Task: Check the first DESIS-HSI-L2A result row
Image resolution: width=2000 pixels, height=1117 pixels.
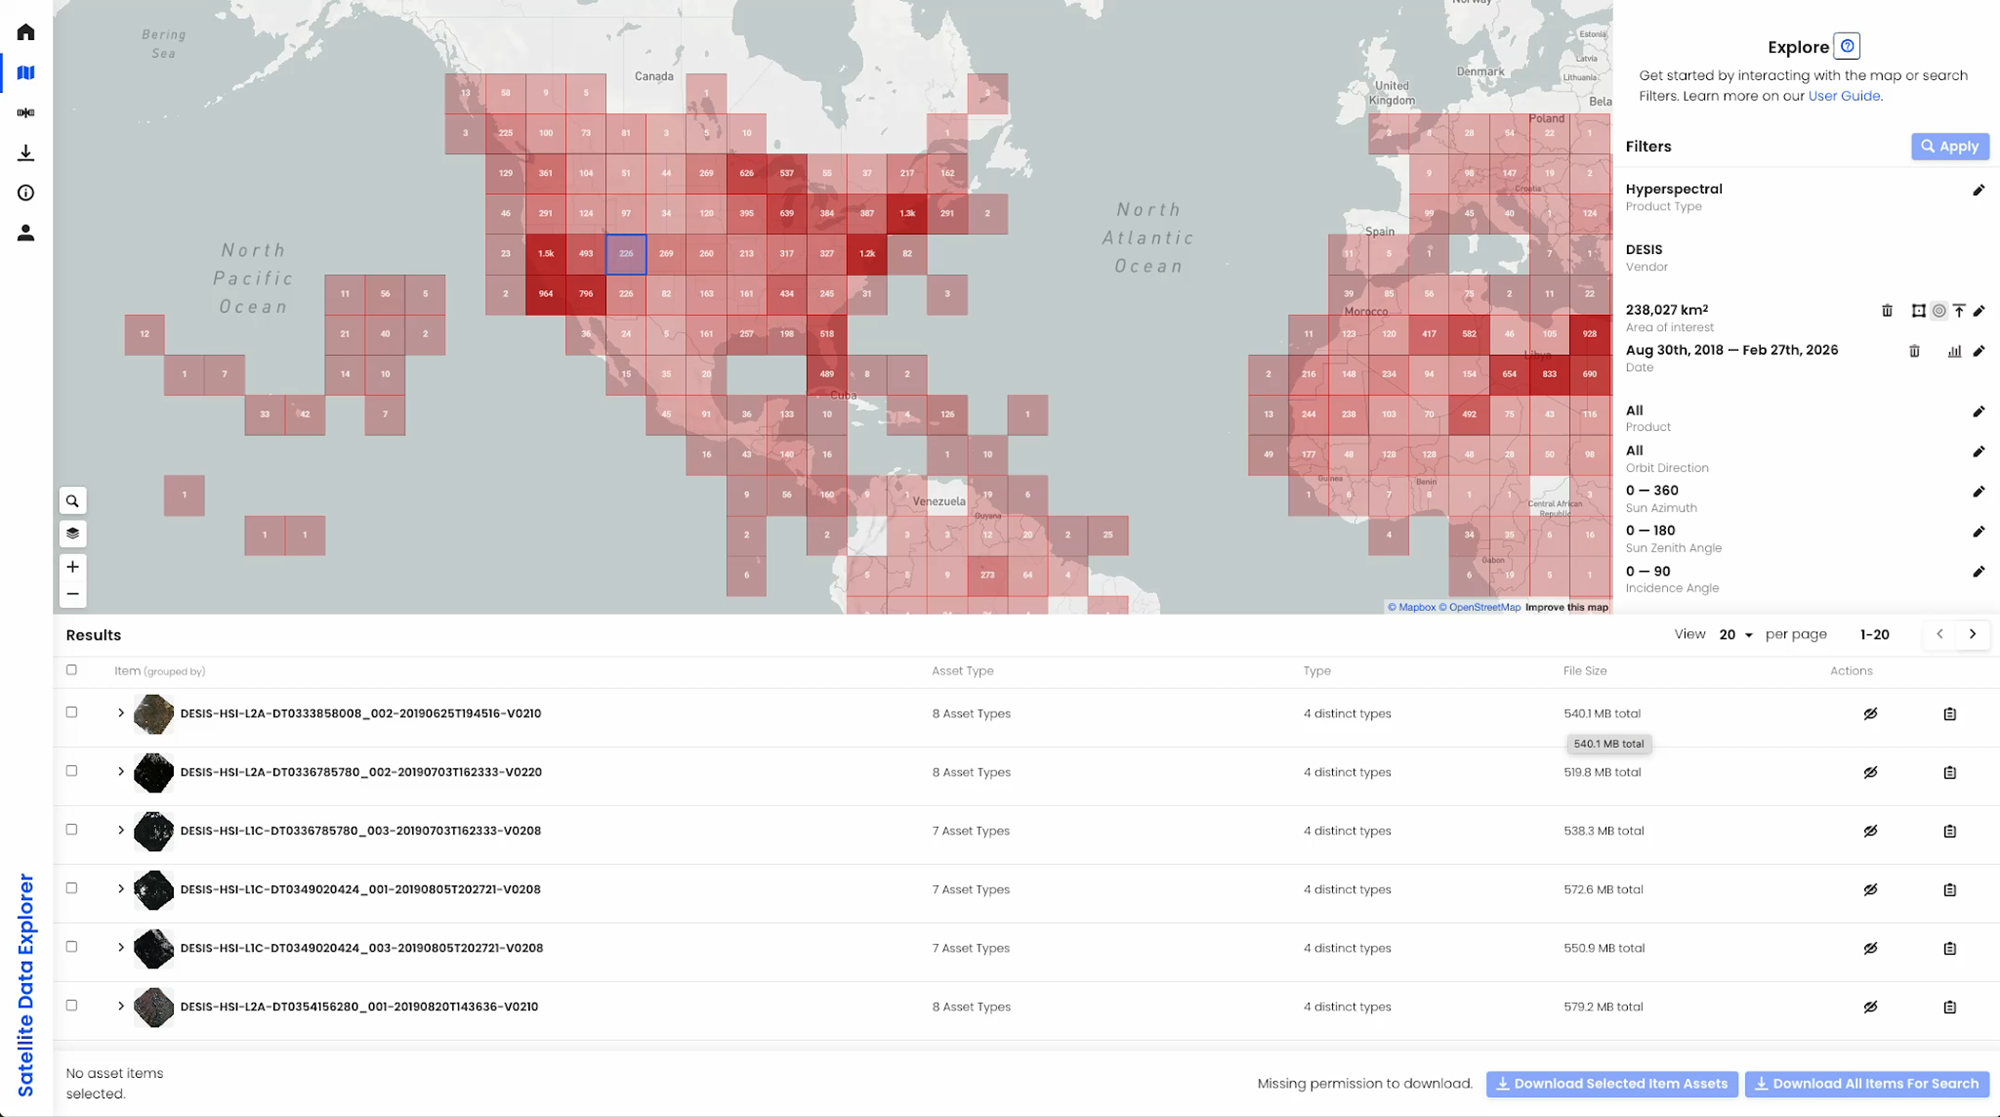Action: coord(71,713)
